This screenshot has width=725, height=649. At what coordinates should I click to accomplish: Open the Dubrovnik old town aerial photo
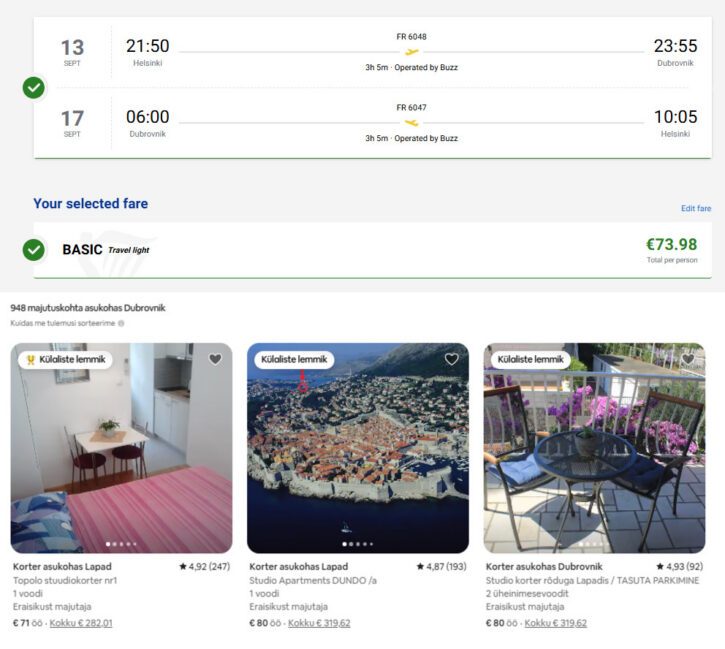click(357, 450)
